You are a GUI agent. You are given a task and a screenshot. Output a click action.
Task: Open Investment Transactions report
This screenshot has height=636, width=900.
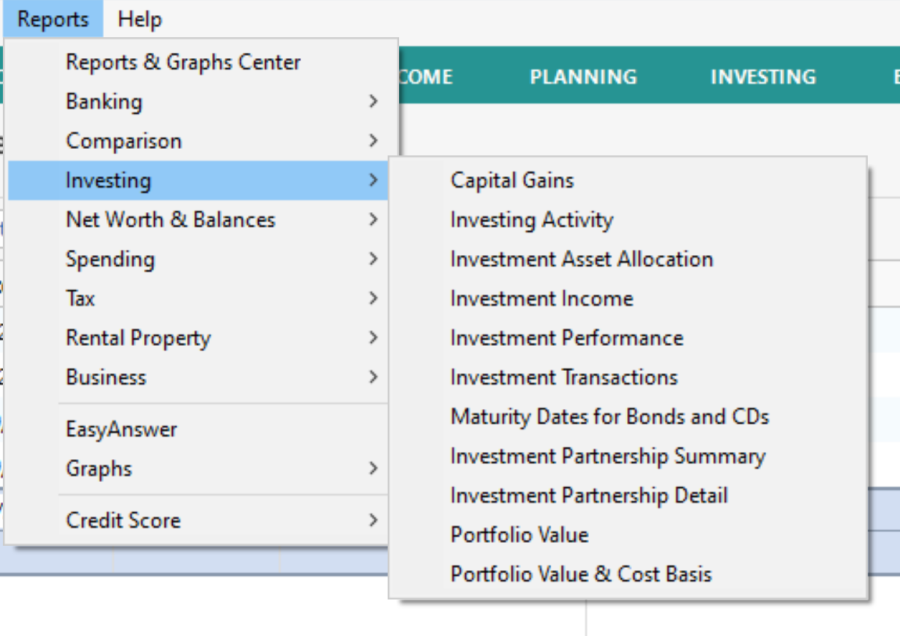(563, 378)
